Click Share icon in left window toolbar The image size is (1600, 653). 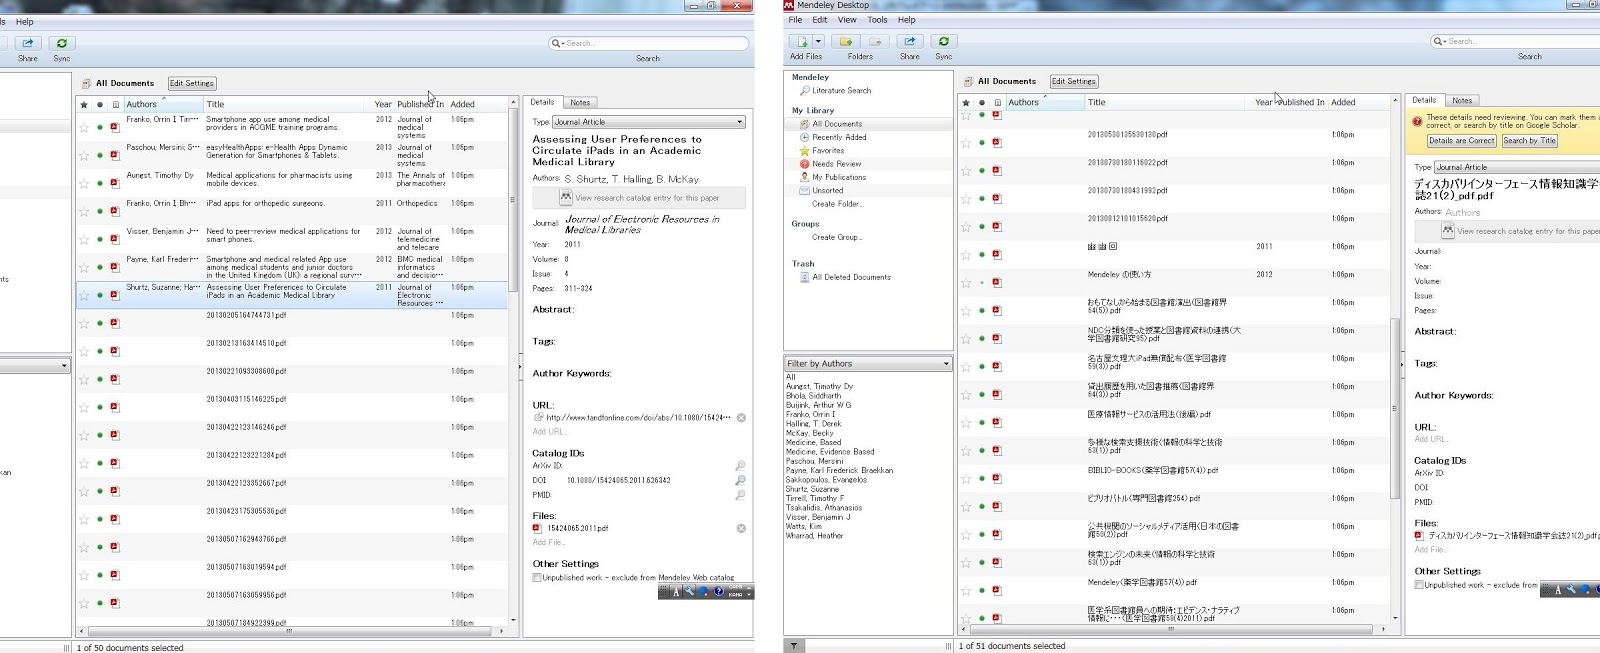[28, 43]
